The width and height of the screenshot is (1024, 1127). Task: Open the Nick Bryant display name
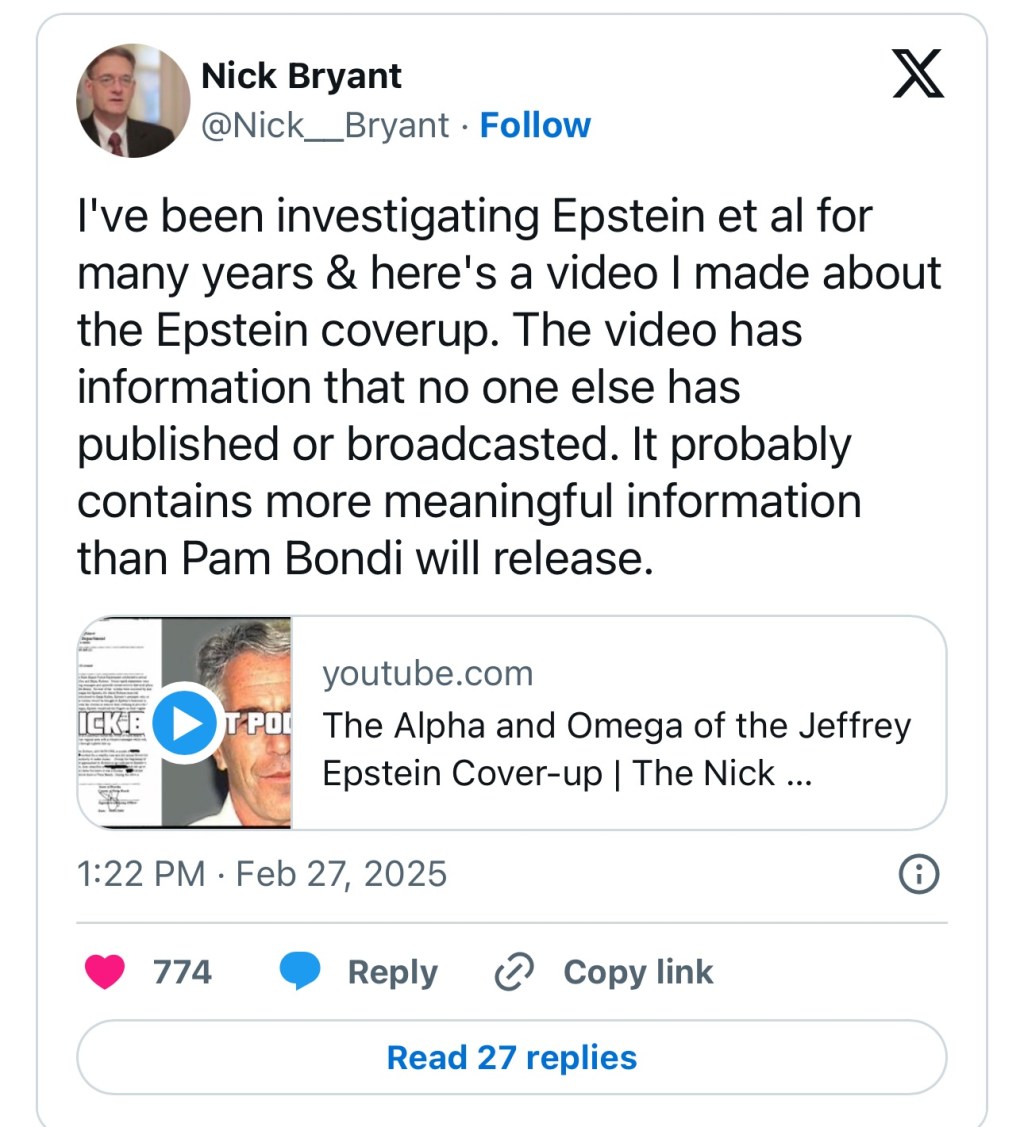[x=301, y=76]
